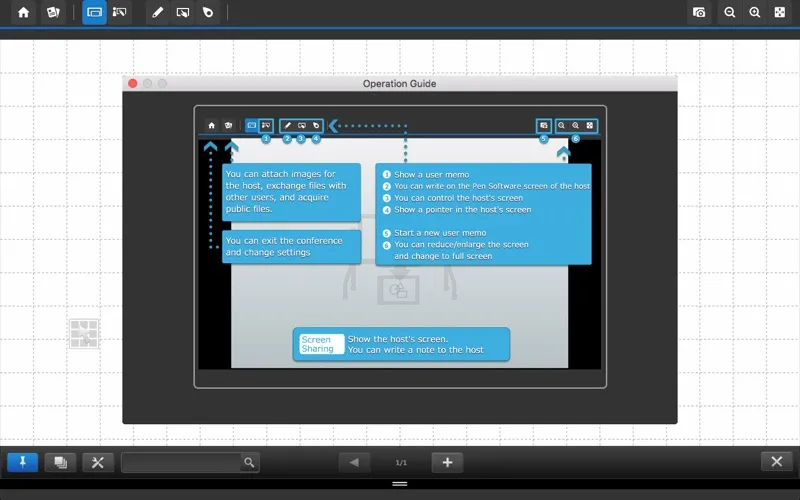Open the stacked pages list button
This screenshot has height=500, width=800.
coord(60,462)
